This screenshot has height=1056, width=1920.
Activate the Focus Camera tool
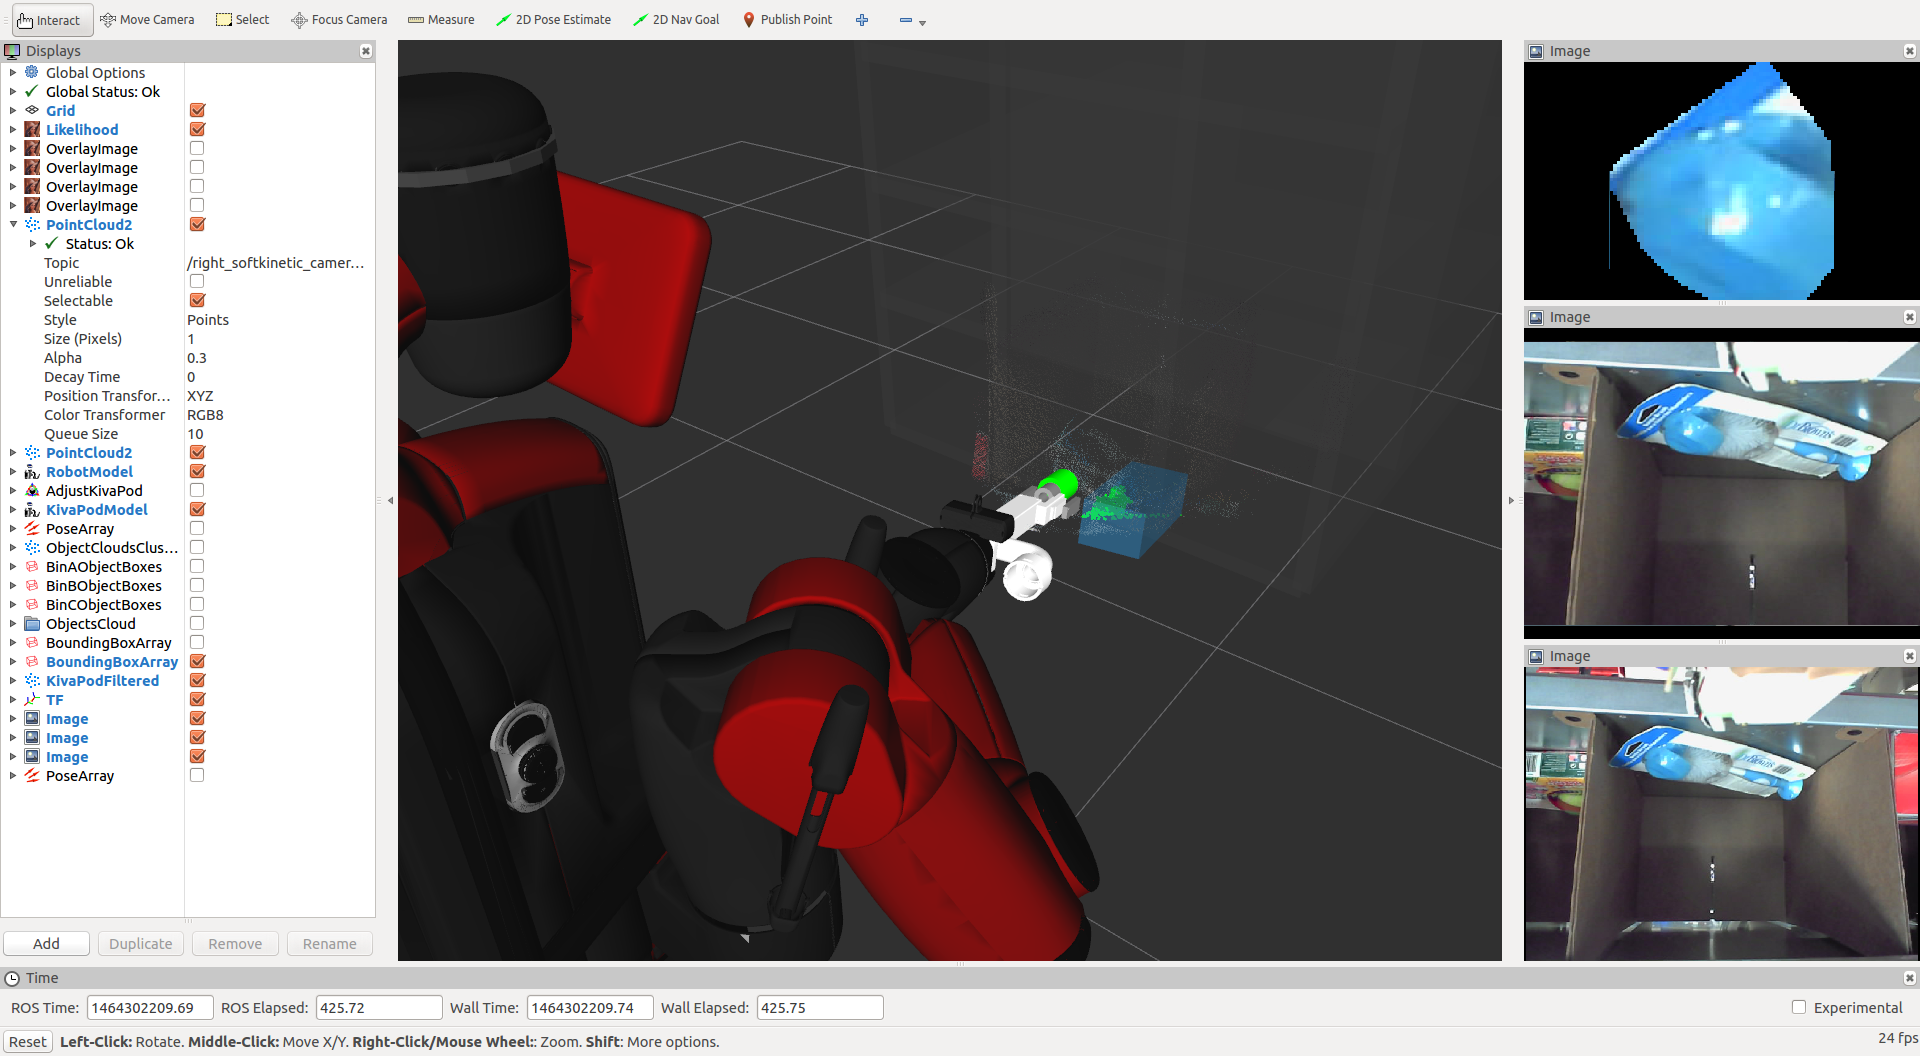(339, 20)
